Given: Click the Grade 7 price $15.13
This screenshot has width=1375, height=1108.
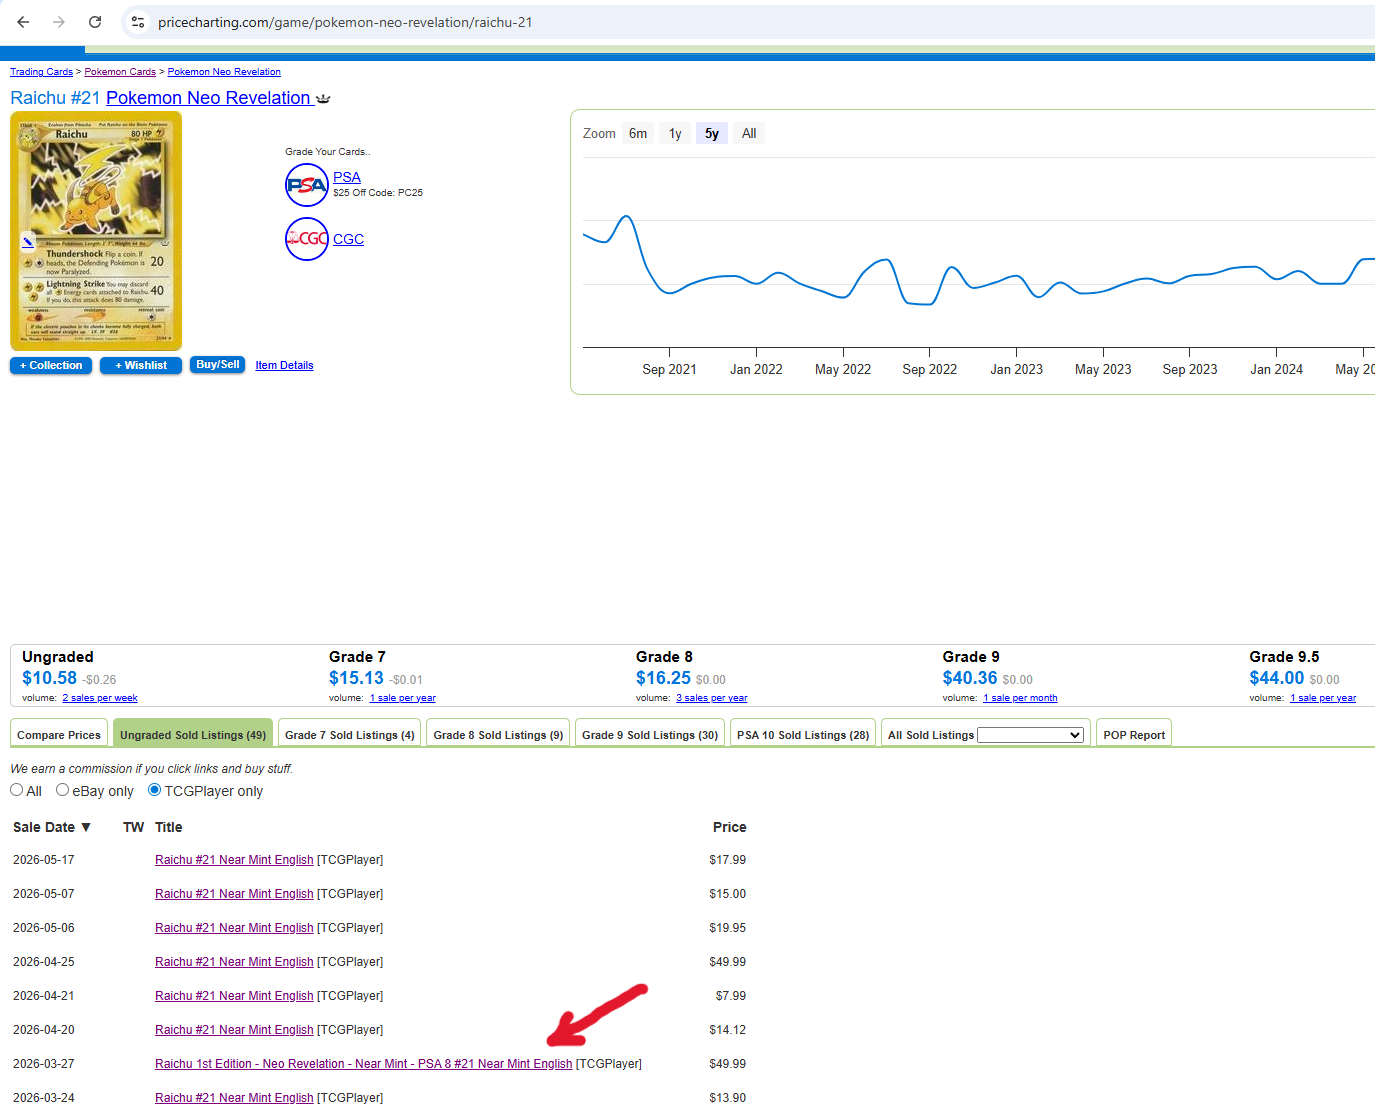Looking at the screenshot, I should click(356, 678).
